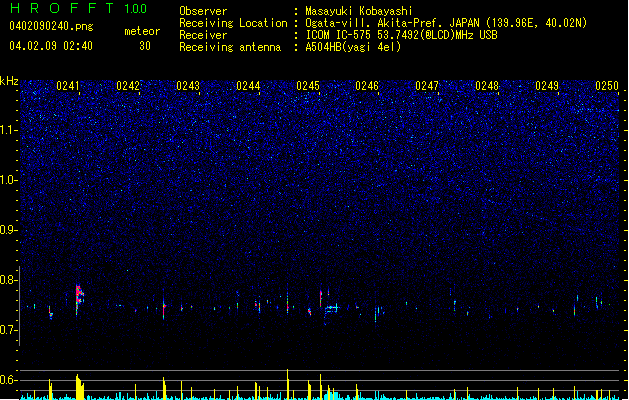Click the Observer label
629x400 pixels.
pos(203,11)
